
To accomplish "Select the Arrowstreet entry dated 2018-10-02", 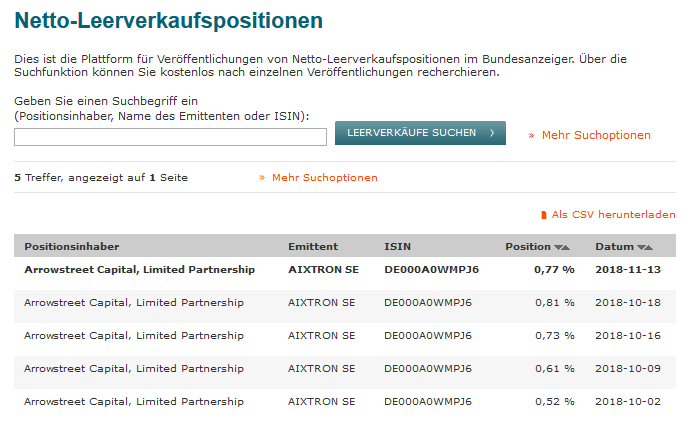I will 133,402.
